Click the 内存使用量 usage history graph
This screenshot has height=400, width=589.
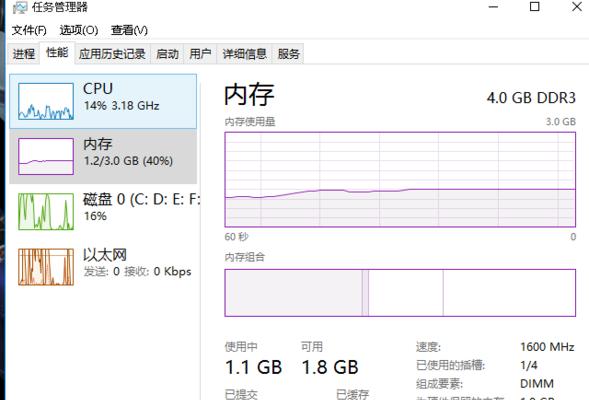(400, 180)
